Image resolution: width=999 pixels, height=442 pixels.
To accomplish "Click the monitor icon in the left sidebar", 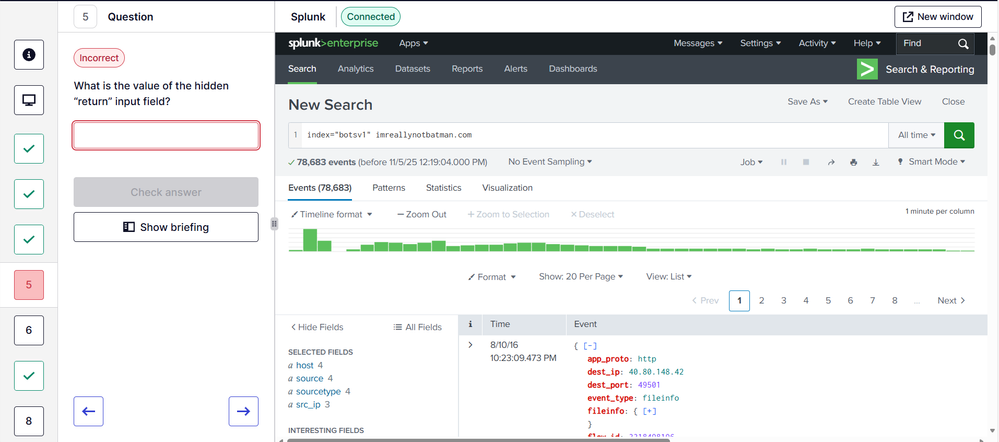I will [29, 100].
